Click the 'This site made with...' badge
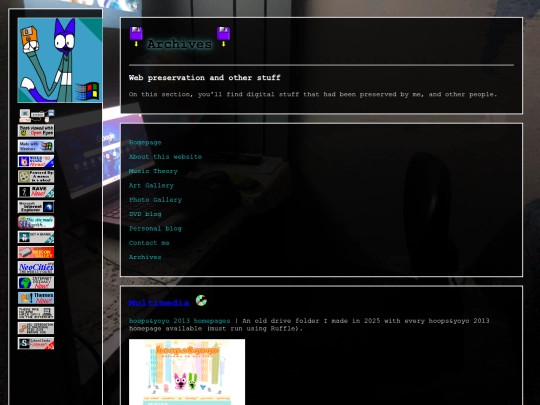This screenshot has height=405, width=540. 36,222
